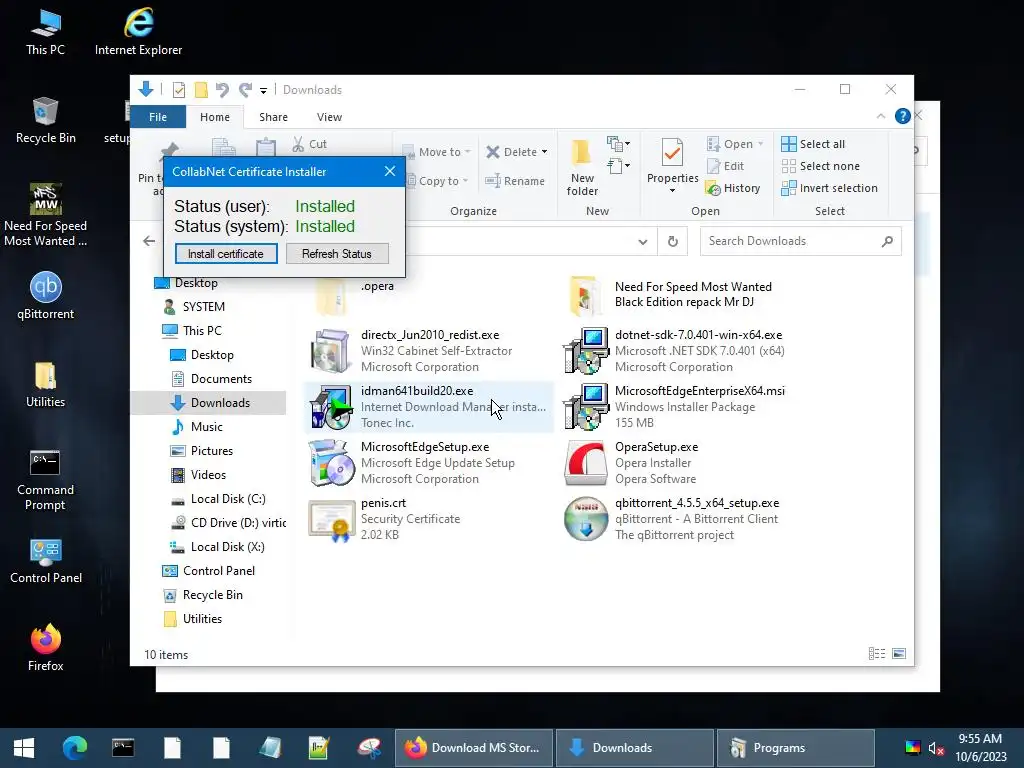Viewport: 1024px width, 768px height.
Task: Switch to large icons view button
Action: coord(899,654)
